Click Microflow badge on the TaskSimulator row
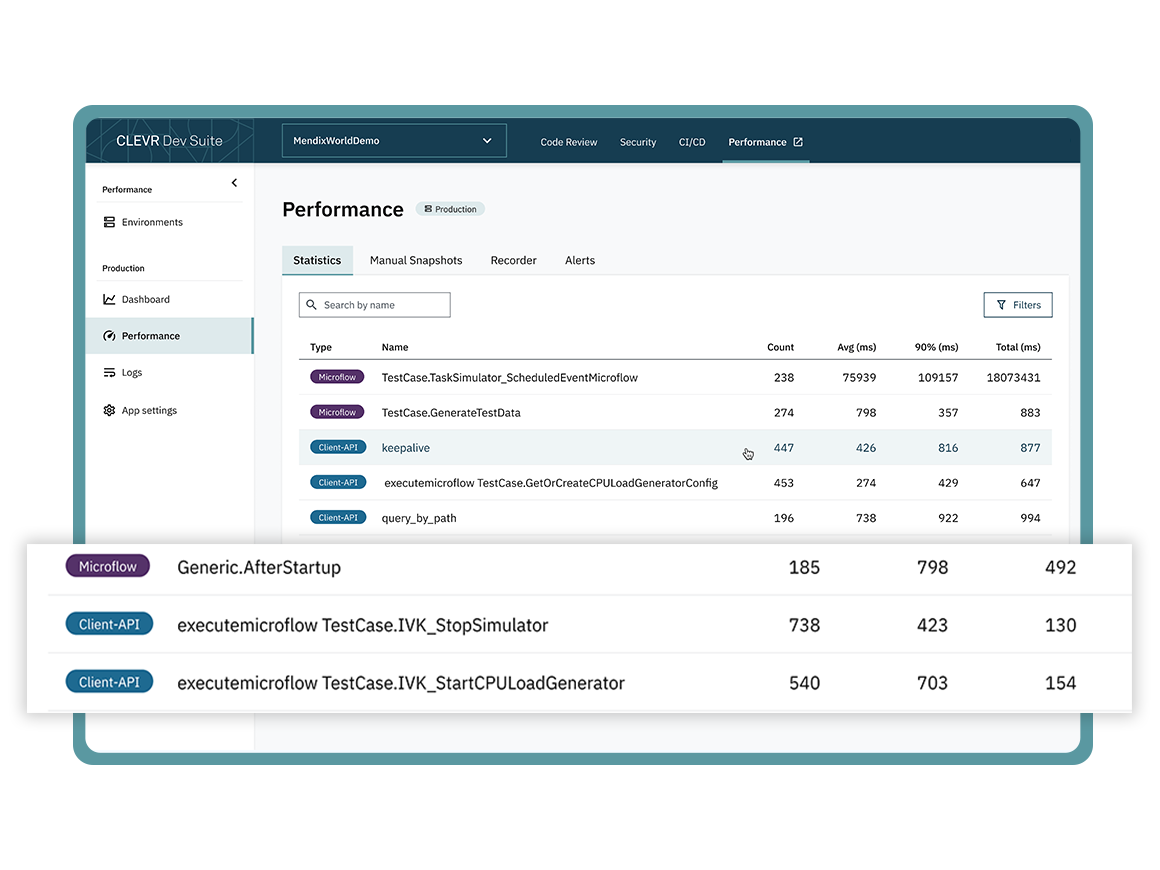 [337, 377]
